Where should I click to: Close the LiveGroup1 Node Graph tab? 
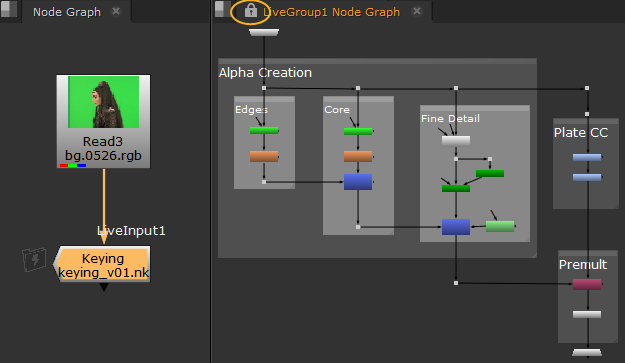pyautogui.click(x=417, y=11)
